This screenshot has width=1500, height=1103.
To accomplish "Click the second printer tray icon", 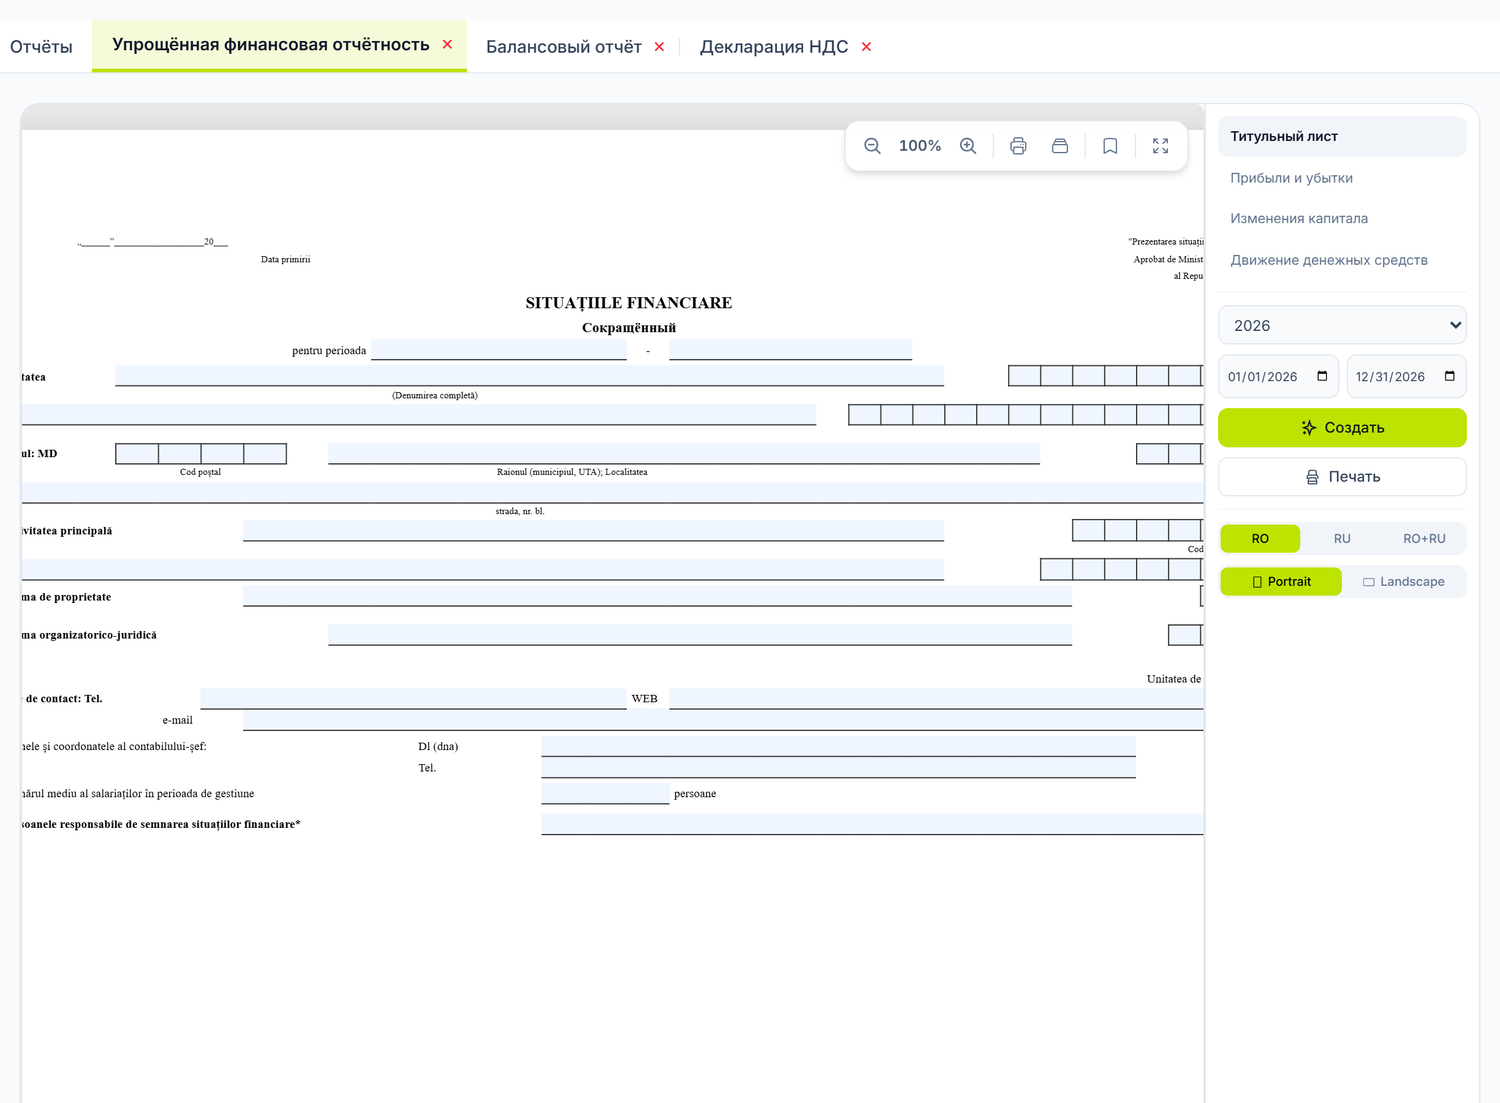I will click(1060, 146).
